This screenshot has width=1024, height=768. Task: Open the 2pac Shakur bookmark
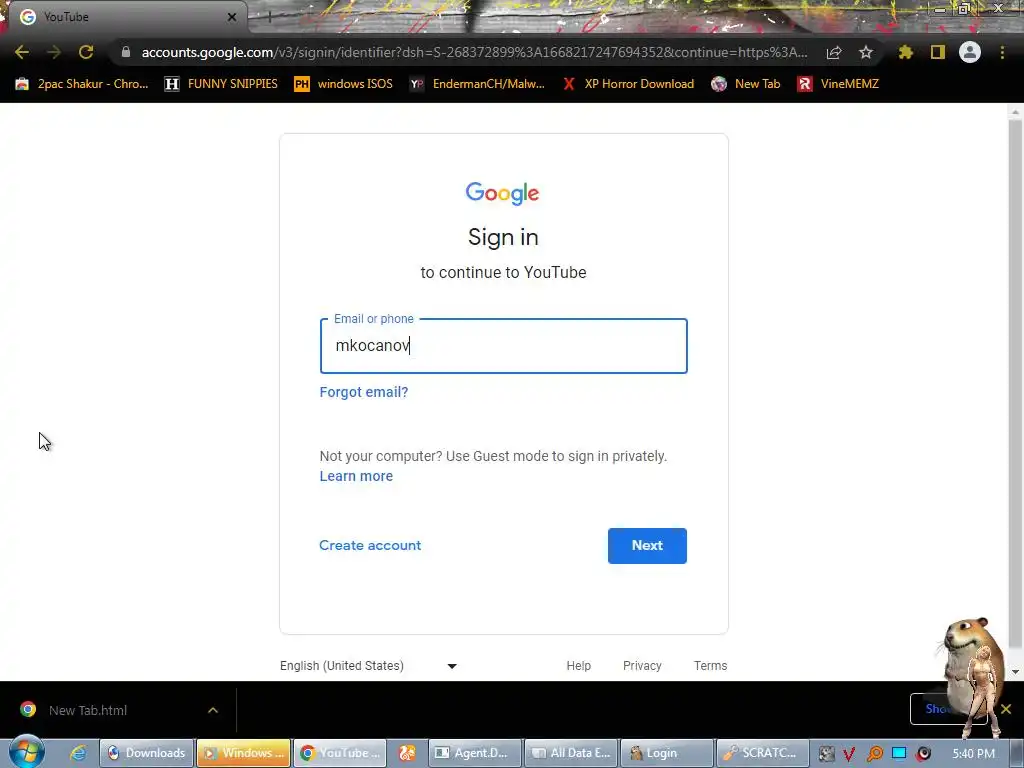(82, 84)
